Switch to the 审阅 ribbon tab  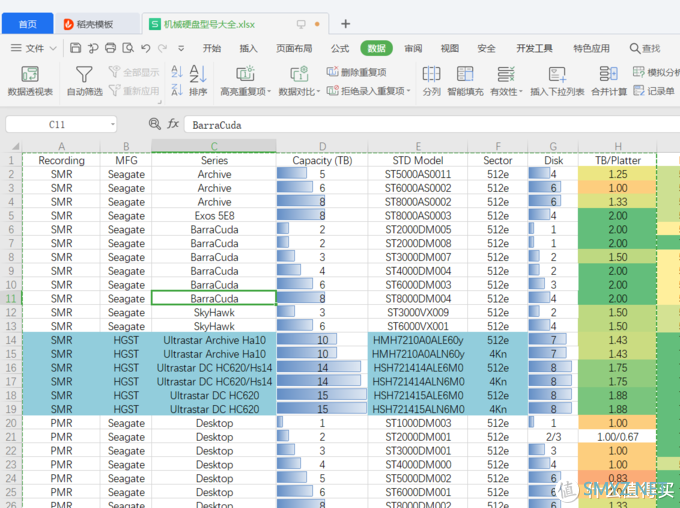pyautogui.click(x=413, y=48)
